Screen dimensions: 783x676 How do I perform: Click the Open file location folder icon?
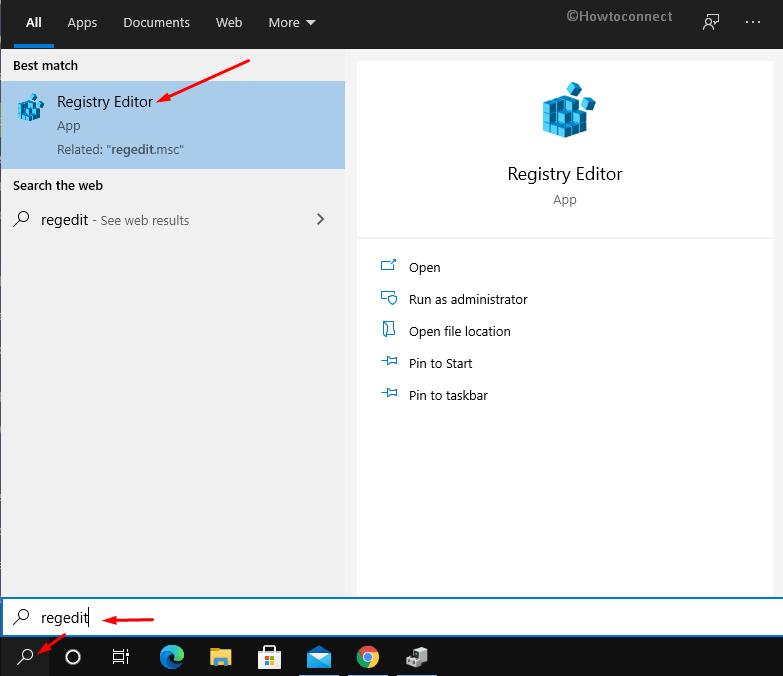point(389,329)
